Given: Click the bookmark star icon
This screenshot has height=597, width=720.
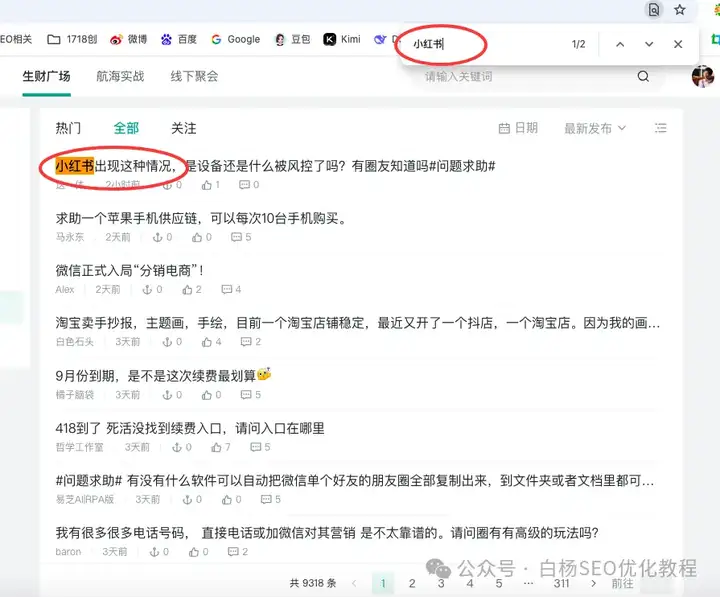Looking at the screenshot, I should click(680, 10).
